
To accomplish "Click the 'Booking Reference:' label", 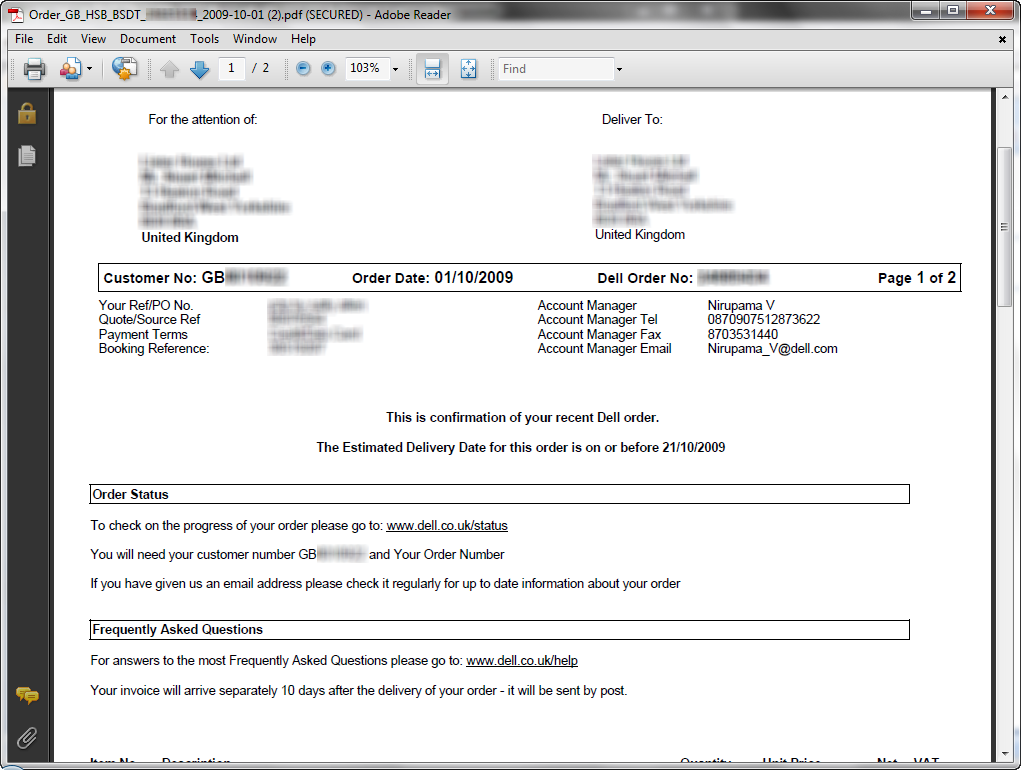I will click(x=154, y=349).
